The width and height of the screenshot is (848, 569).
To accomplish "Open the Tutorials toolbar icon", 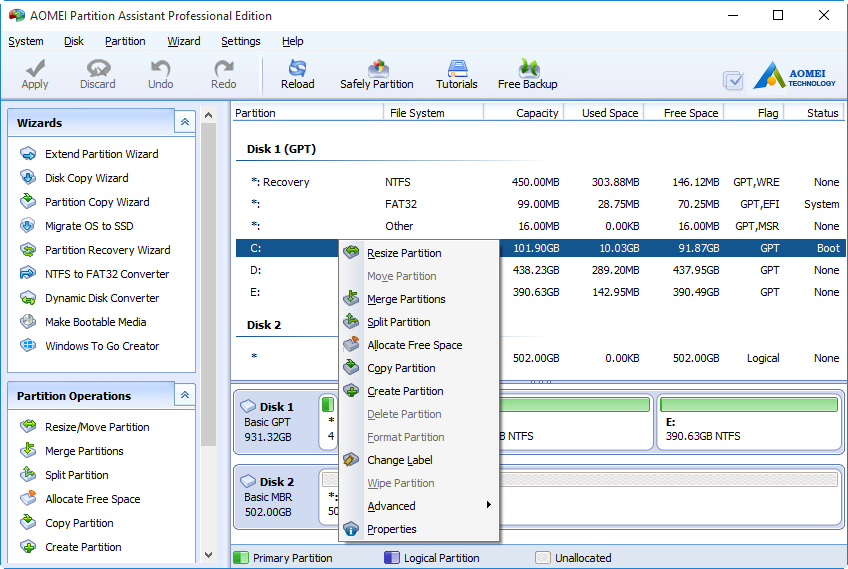I will click(457, 68).
